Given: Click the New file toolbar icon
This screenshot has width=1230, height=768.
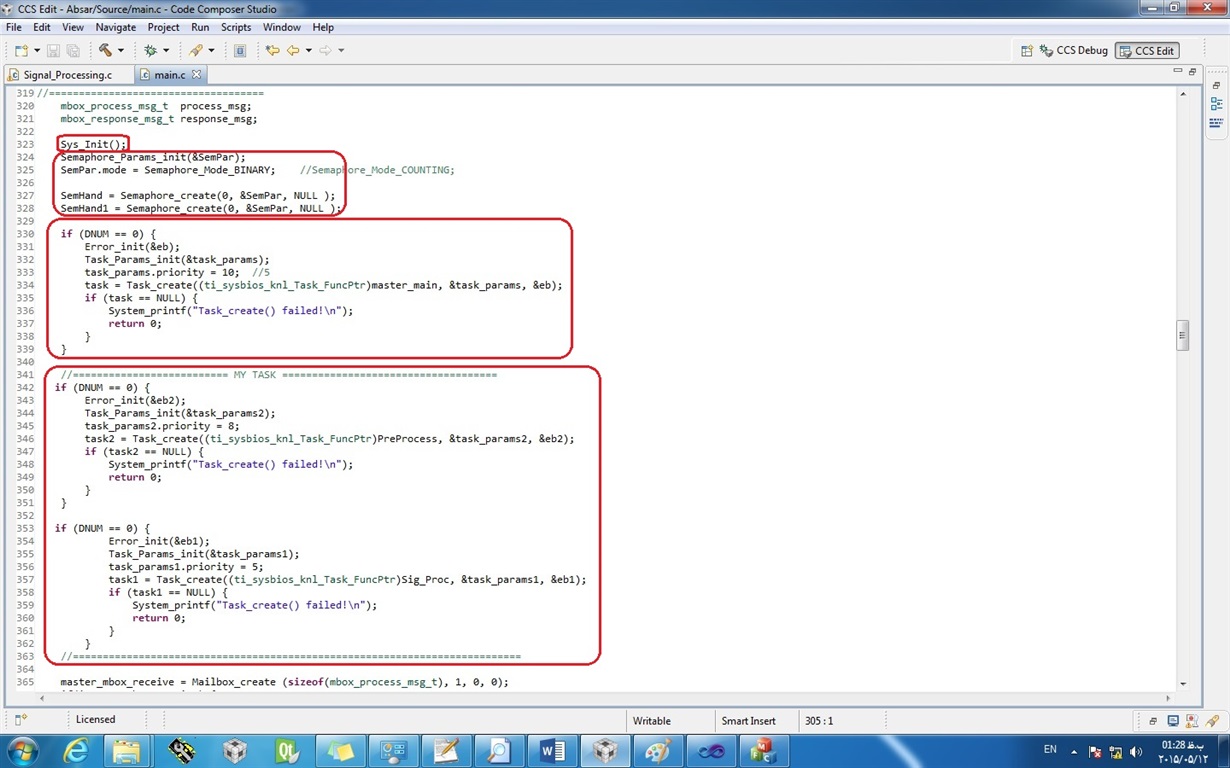Looking at the screenshot, I should coord(20,50).
